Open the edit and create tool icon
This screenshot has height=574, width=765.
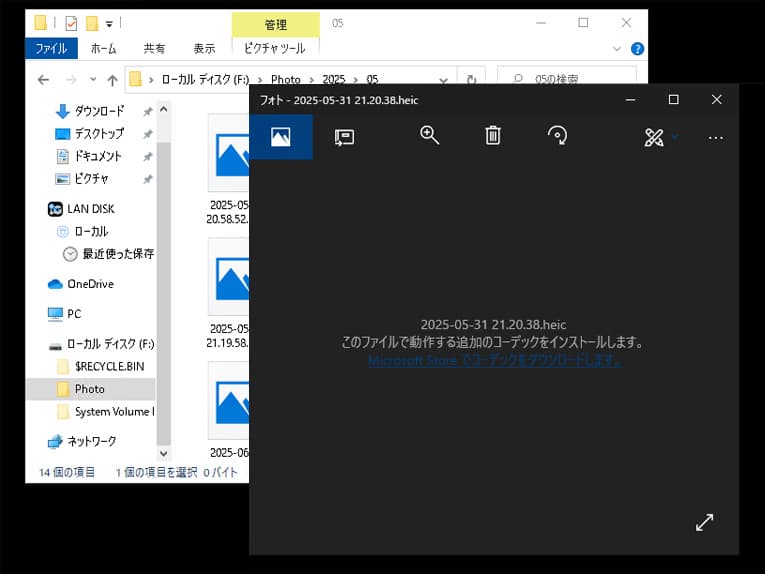654,138
